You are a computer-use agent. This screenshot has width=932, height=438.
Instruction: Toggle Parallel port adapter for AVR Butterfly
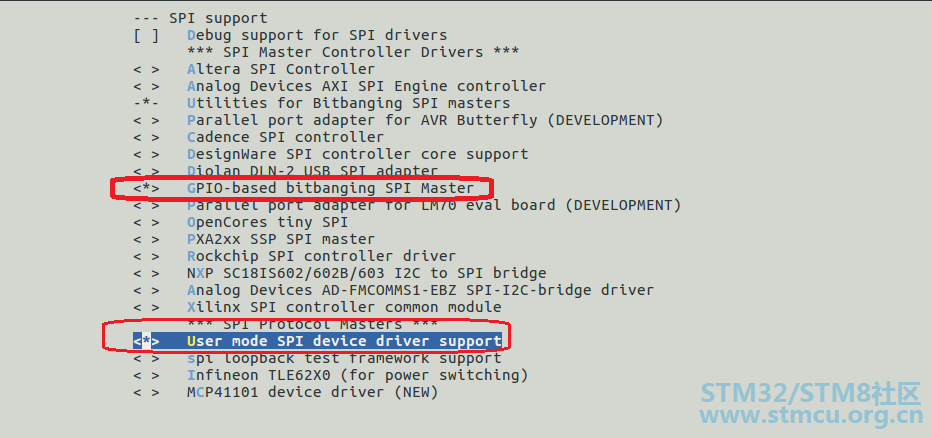tap(398, 120)
